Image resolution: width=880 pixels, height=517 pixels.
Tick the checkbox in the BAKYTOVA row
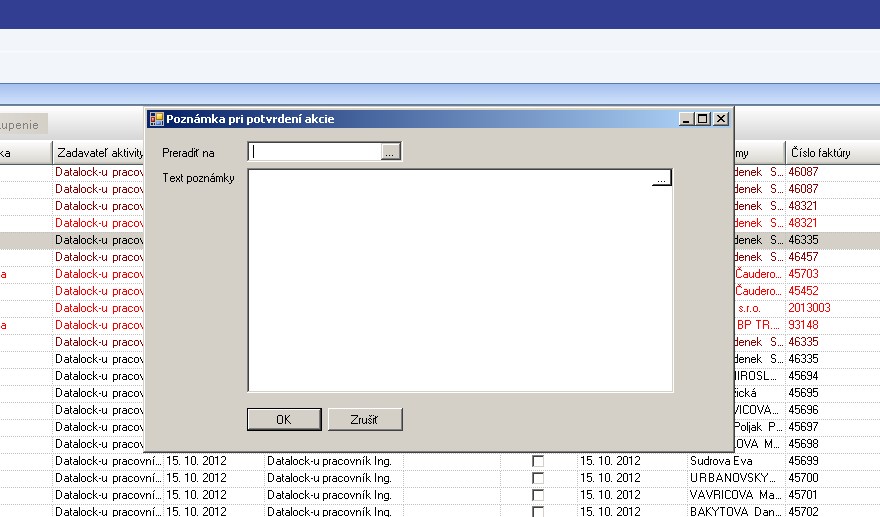pyautogui.click(x=538, y=511)
